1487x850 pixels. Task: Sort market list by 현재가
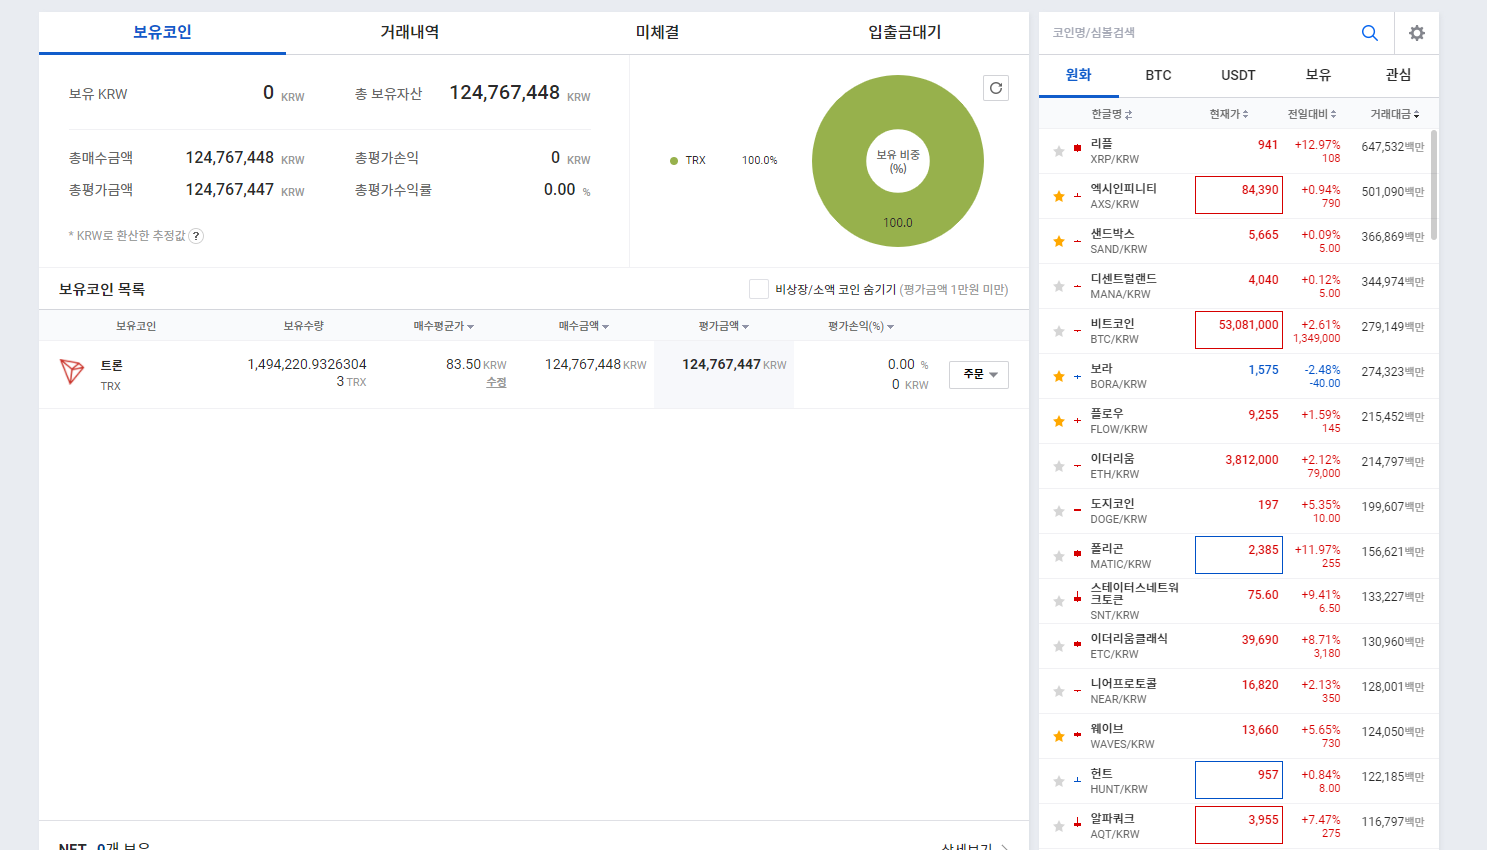pos(1228,114)
